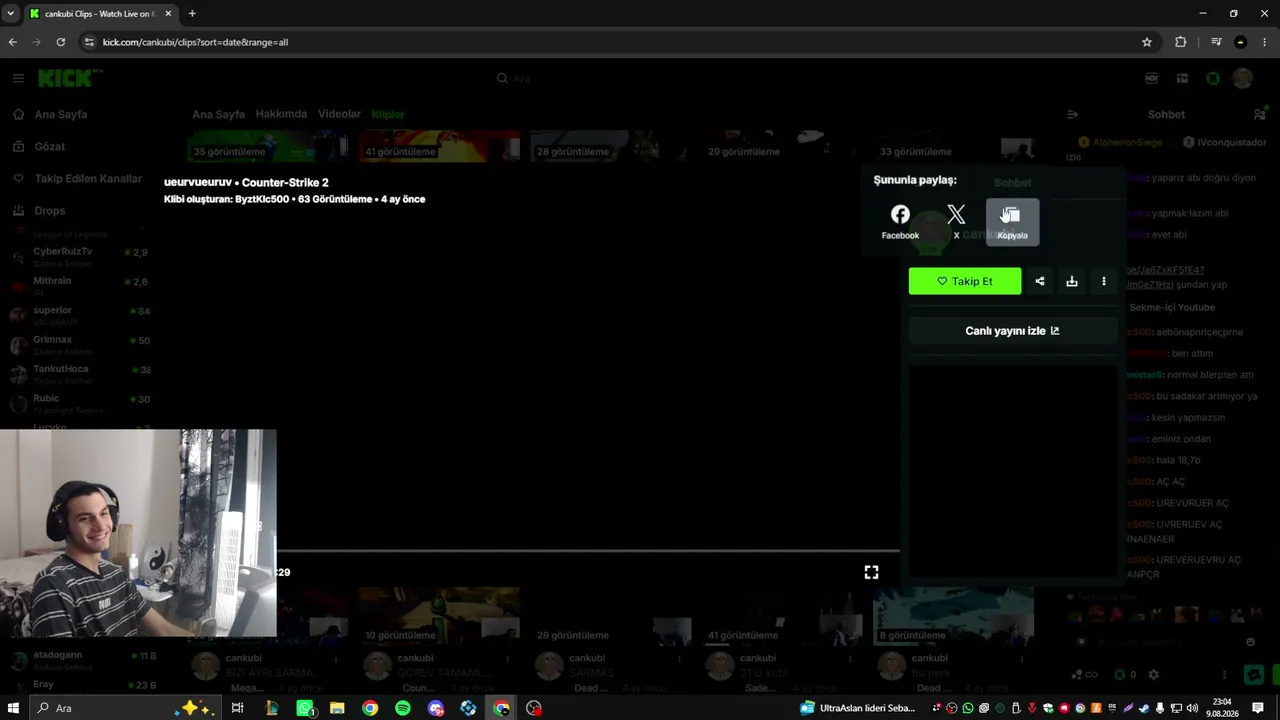Reload the page in Chrome
Image resolution: width=1280 pixels, height=720 pixels.
coord(61,42)
